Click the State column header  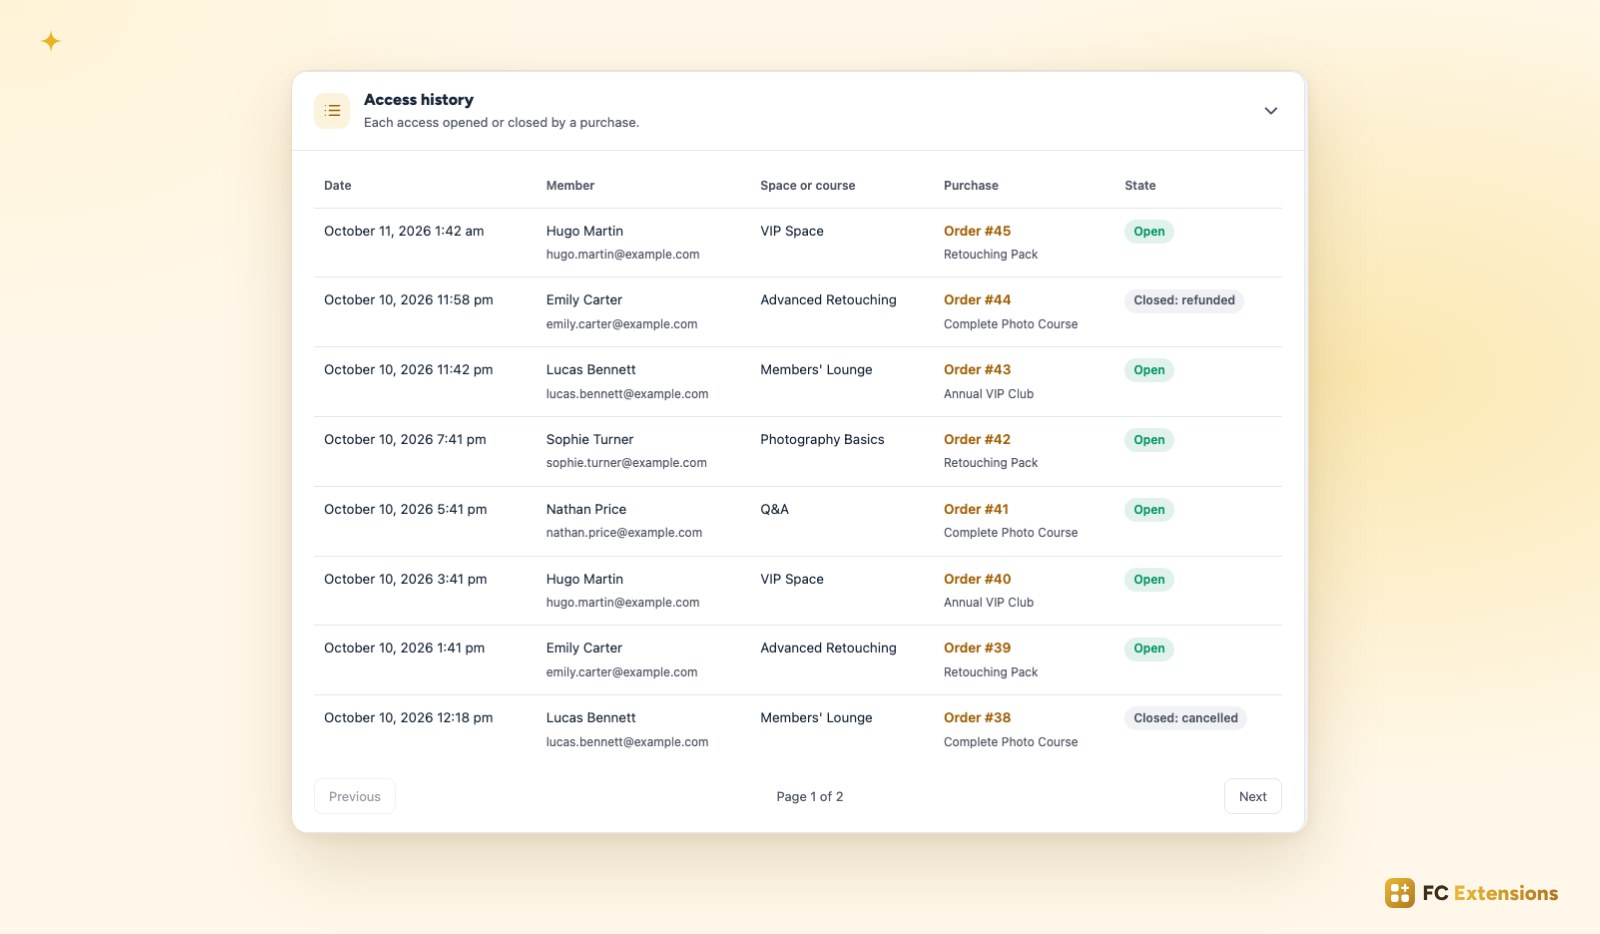click(x=1140, y=186)
